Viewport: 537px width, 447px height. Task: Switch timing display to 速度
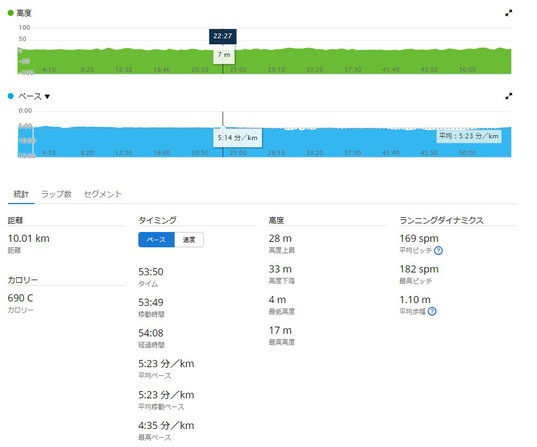[189, 240]
